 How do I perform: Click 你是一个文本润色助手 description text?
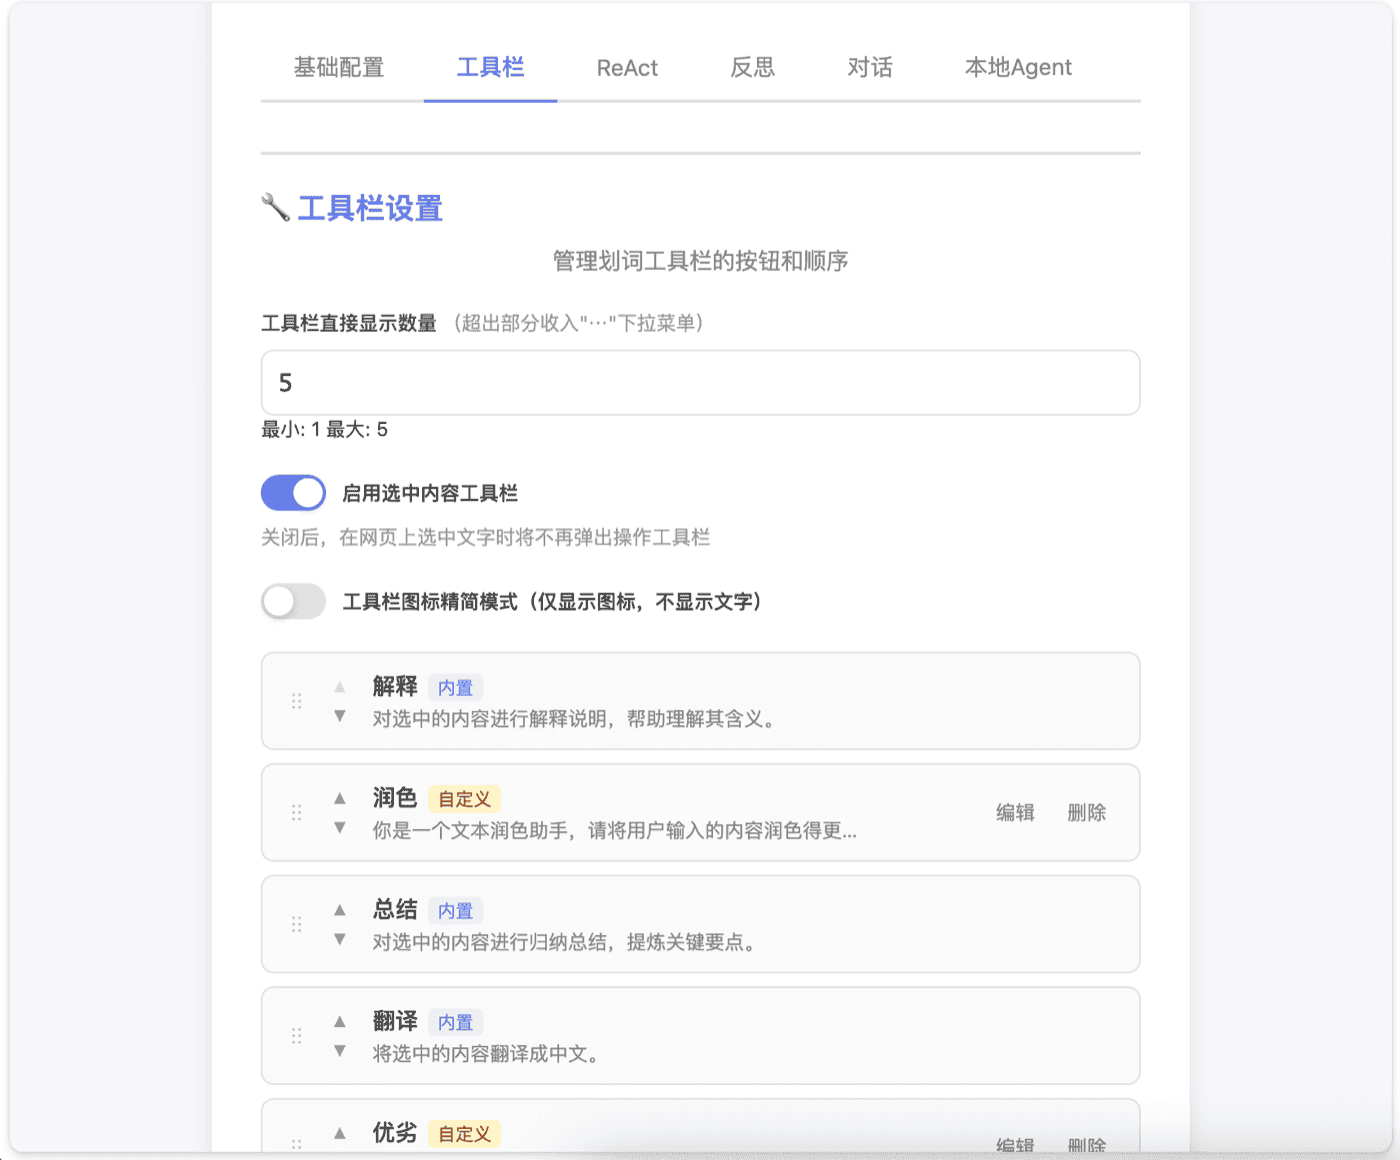coord(615,831)
